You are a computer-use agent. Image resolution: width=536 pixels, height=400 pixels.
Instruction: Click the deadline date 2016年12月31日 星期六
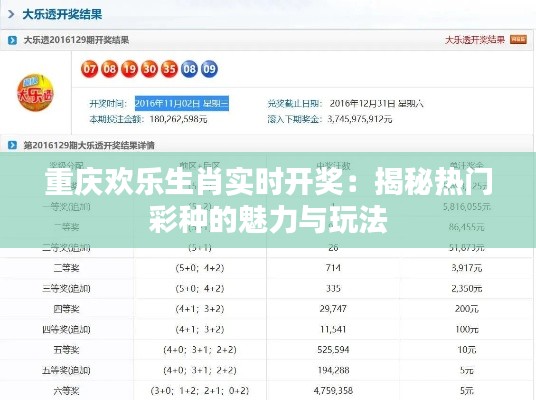(376, 103)
